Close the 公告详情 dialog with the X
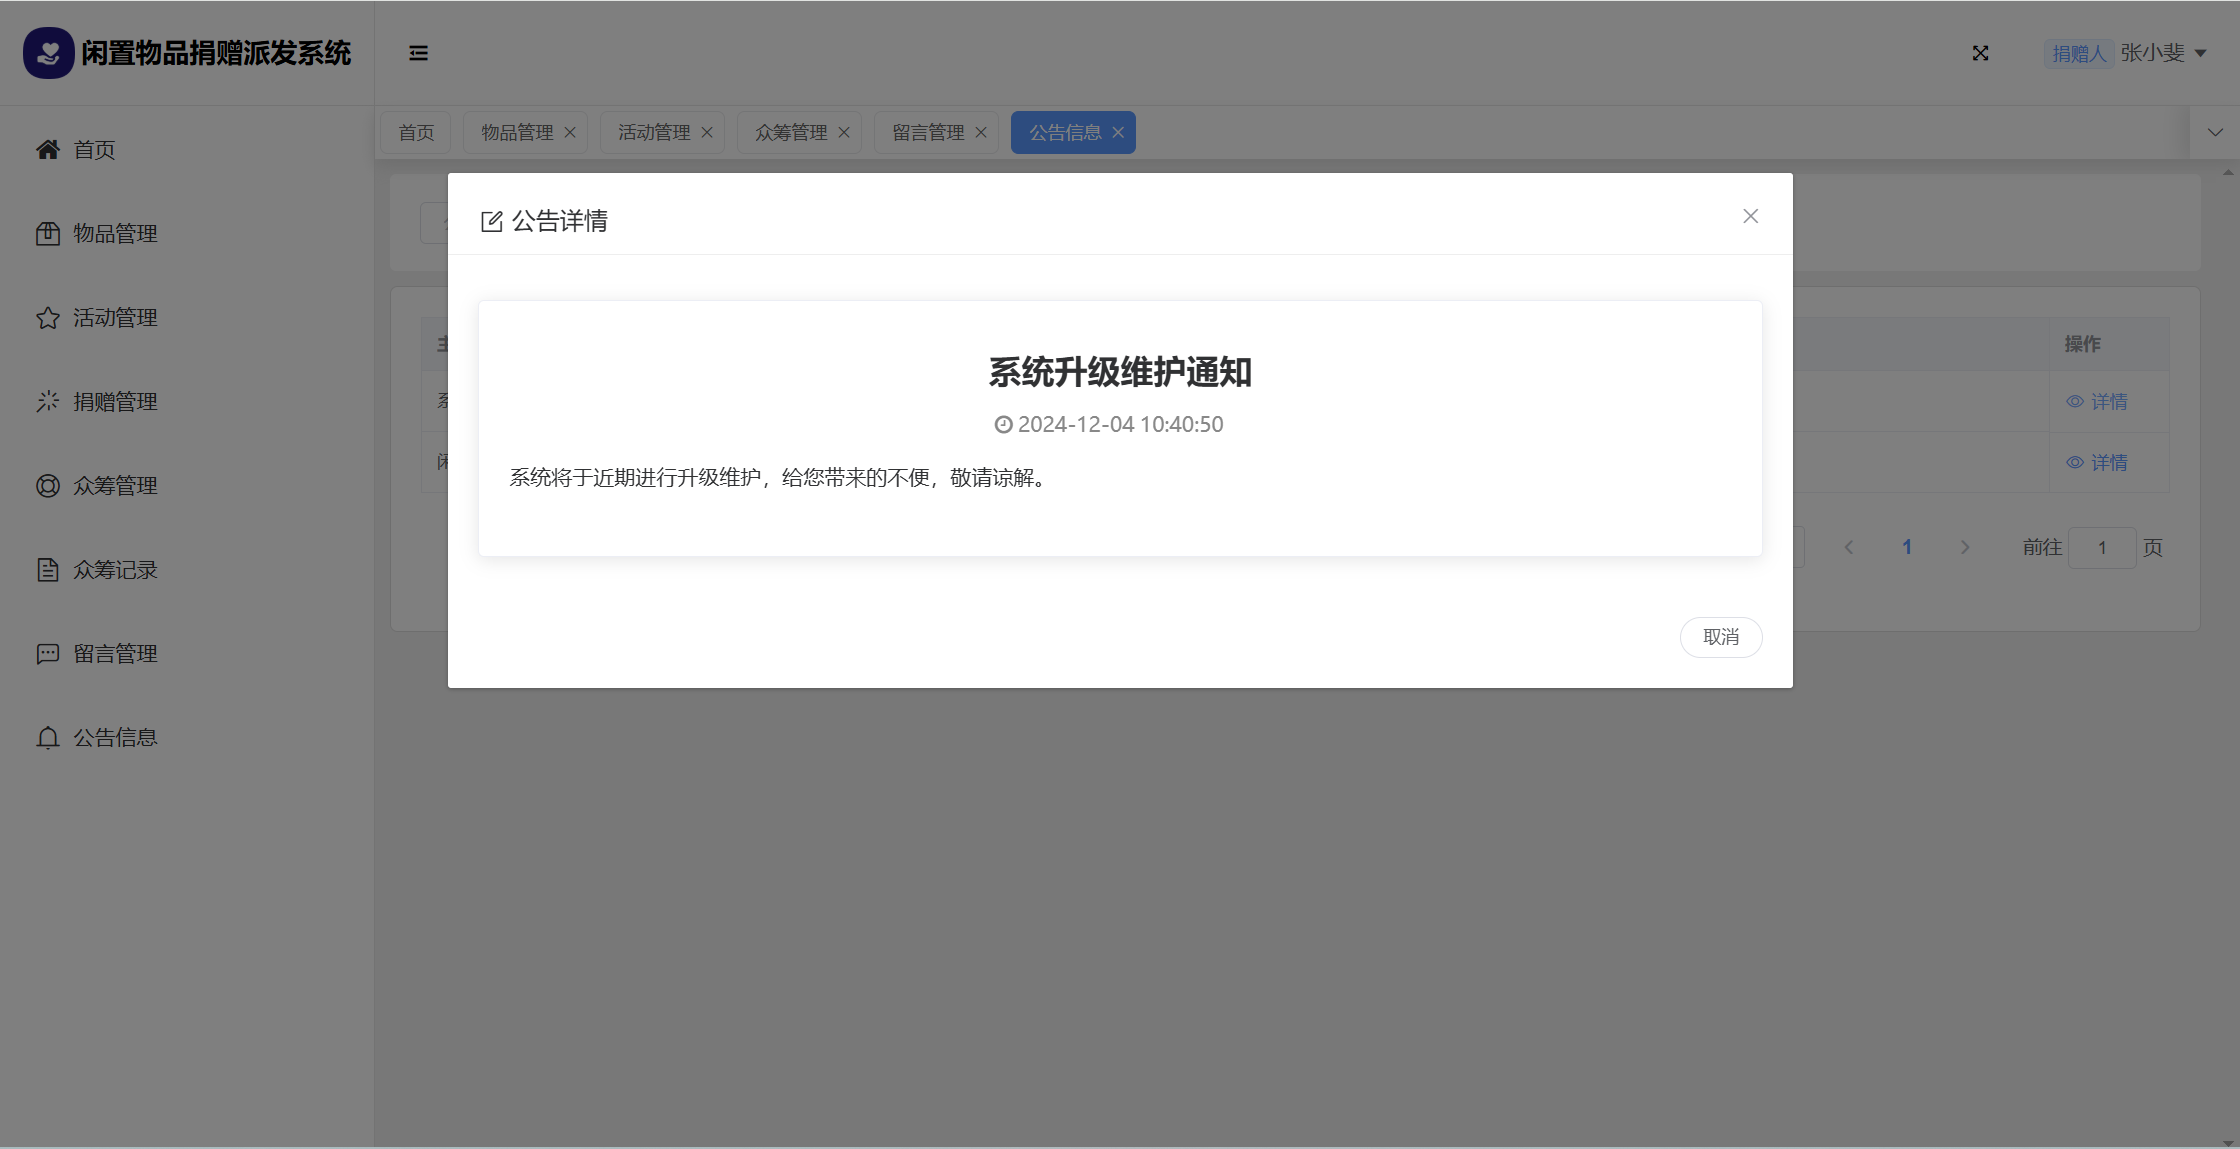Viewport: 2240px width, 1149px height. tap(1750, 216)
